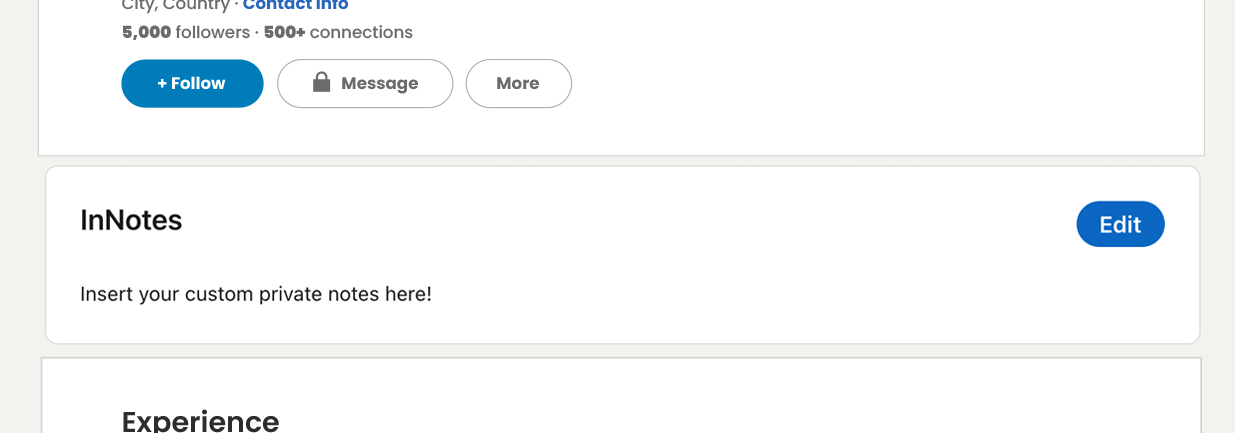The height and width of the screenshot is (433, 1235).
Task: Select the InNotes heading
Action: pyautogui.click(x=131, y=220)
